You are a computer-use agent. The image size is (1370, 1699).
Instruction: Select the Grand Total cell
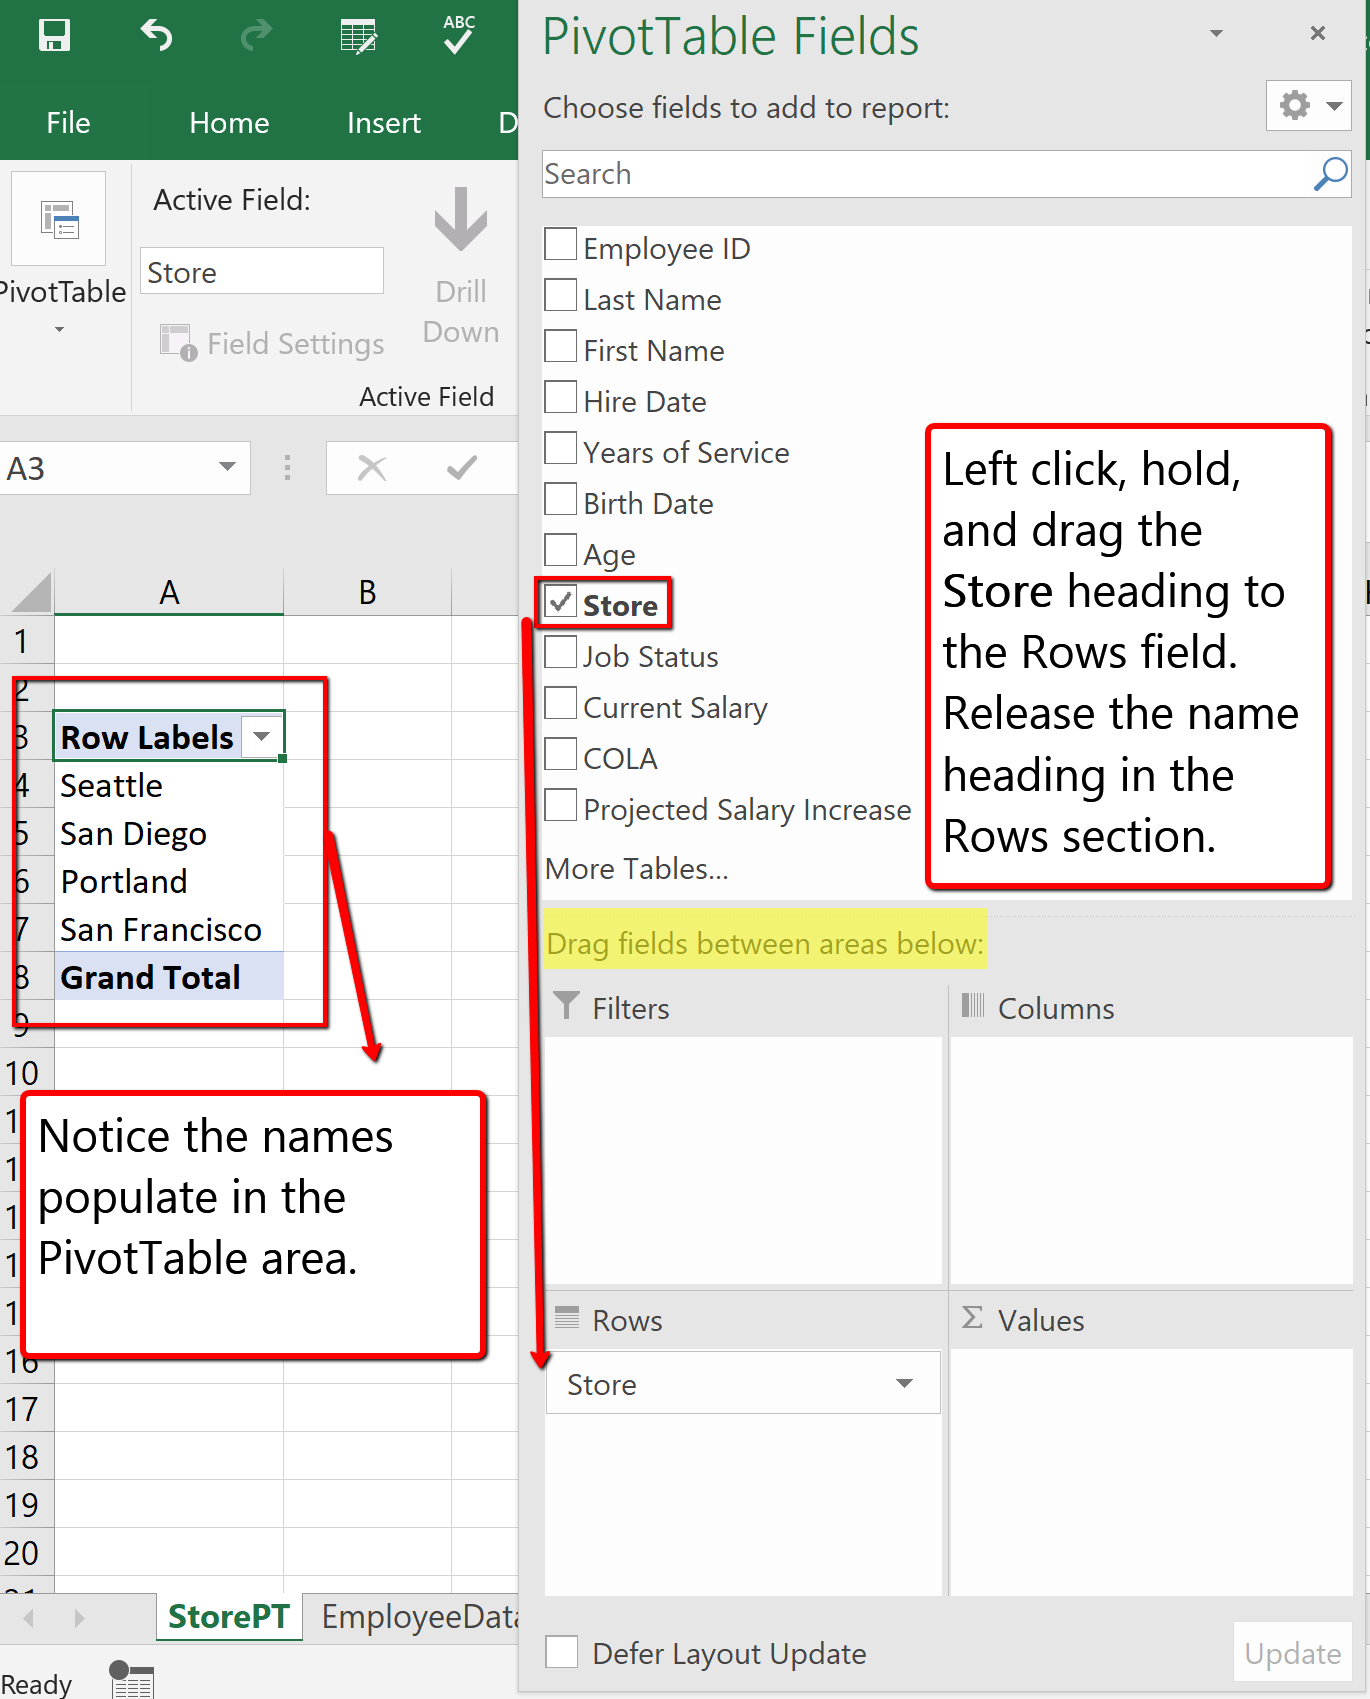point(169,977)
